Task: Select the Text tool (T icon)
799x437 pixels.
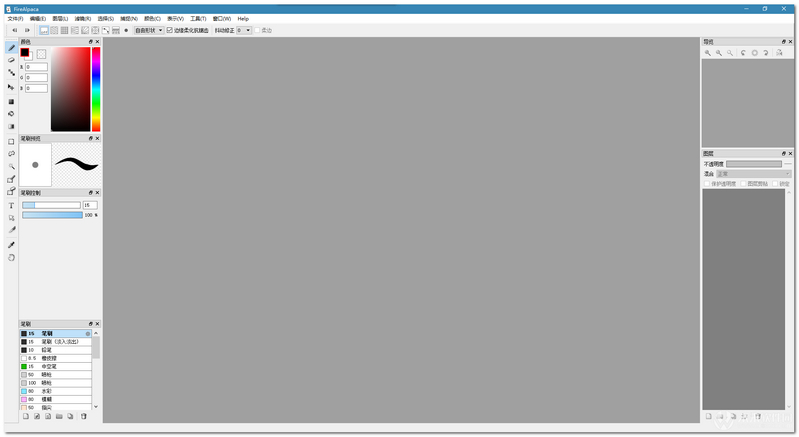Action: click(11, 205)
